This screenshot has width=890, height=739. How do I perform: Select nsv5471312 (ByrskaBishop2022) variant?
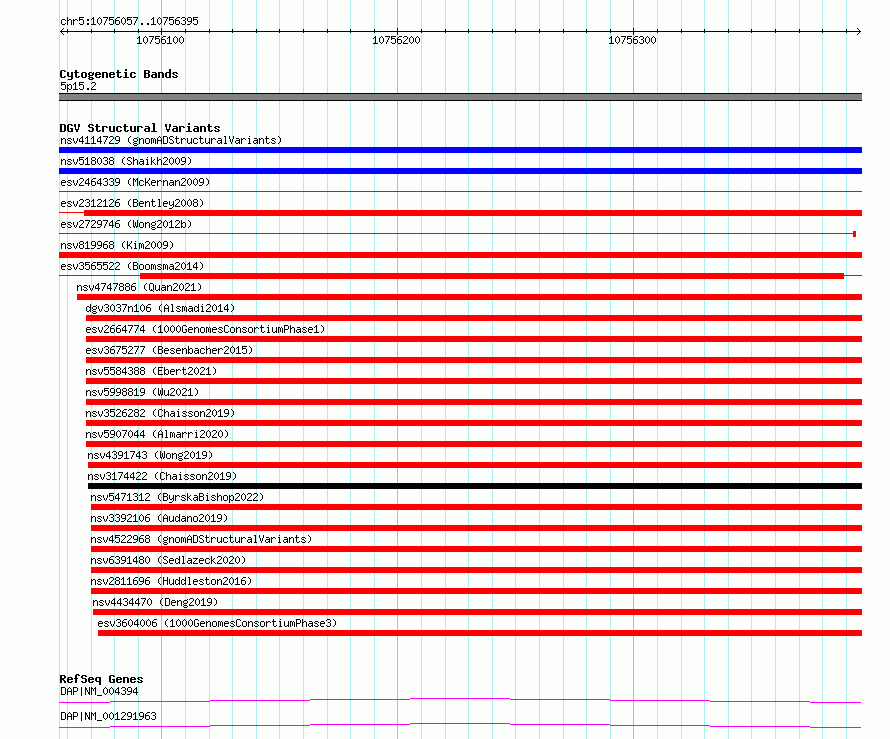[x=177, y=497]
